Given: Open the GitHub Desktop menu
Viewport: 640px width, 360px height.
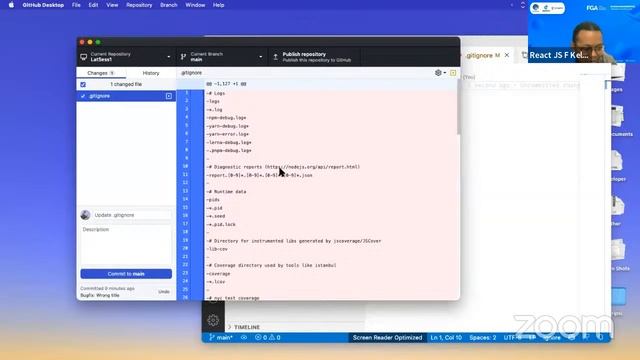Looking at the screenshot, I should coord(43,5).
